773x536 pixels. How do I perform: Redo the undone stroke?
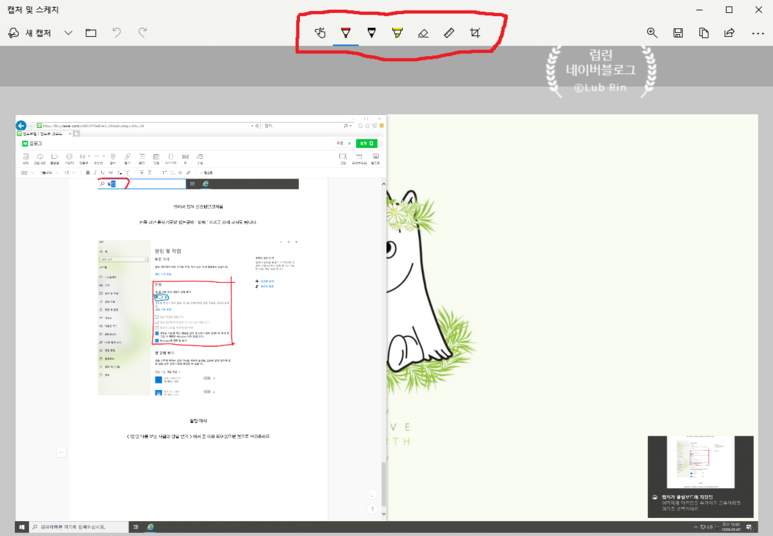tap(142, 33)
